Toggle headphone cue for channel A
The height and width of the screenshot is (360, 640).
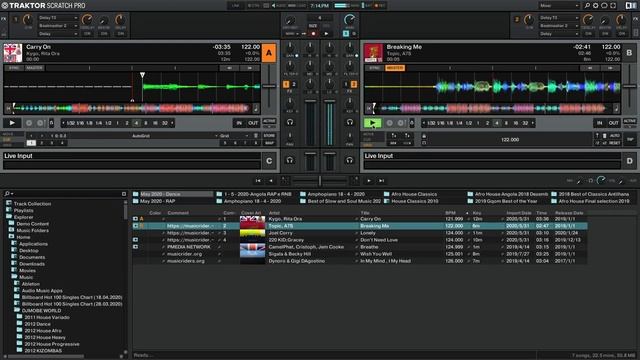click(290, 122)
